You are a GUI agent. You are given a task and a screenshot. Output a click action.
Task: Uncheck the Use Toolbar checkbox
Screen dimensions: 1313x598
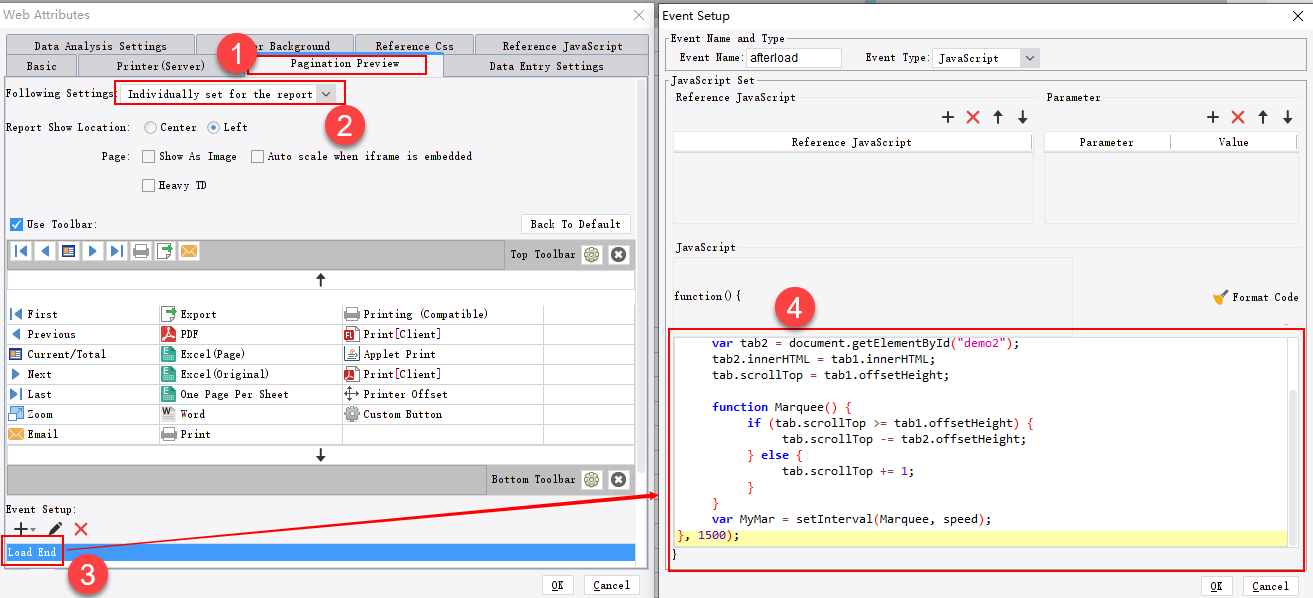(14, 223)
